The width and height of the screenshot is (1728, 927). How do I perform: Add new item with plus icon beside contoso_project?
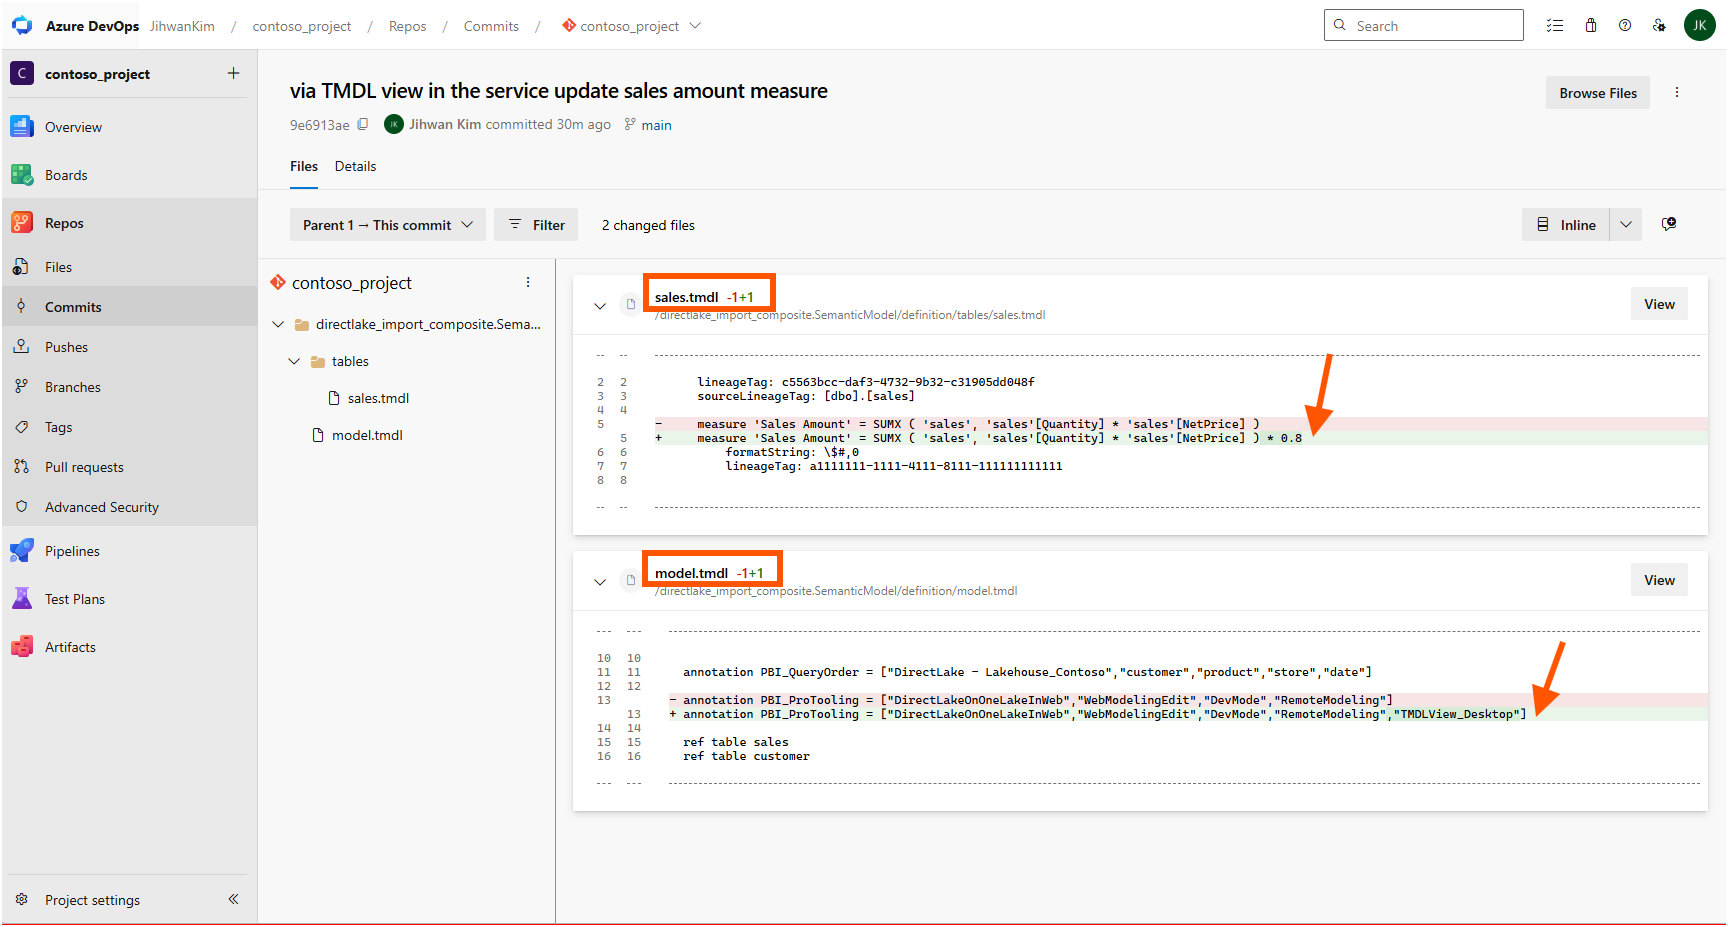(233, 73)
